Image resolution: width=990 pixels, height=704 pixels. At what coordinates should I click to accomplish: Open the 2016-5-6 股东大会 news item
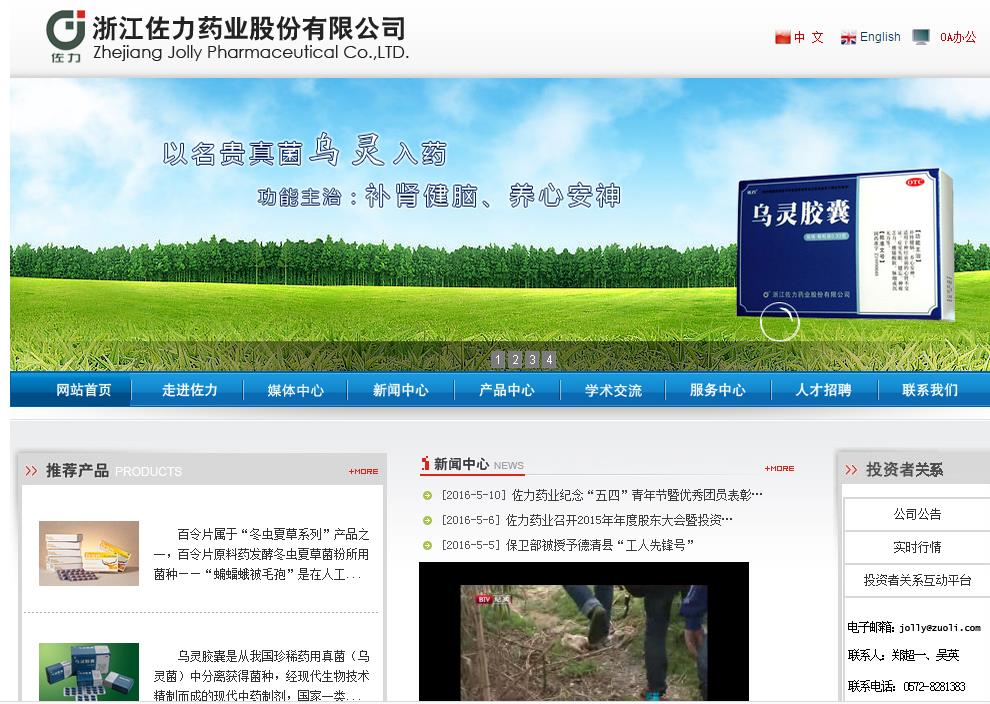587,520
